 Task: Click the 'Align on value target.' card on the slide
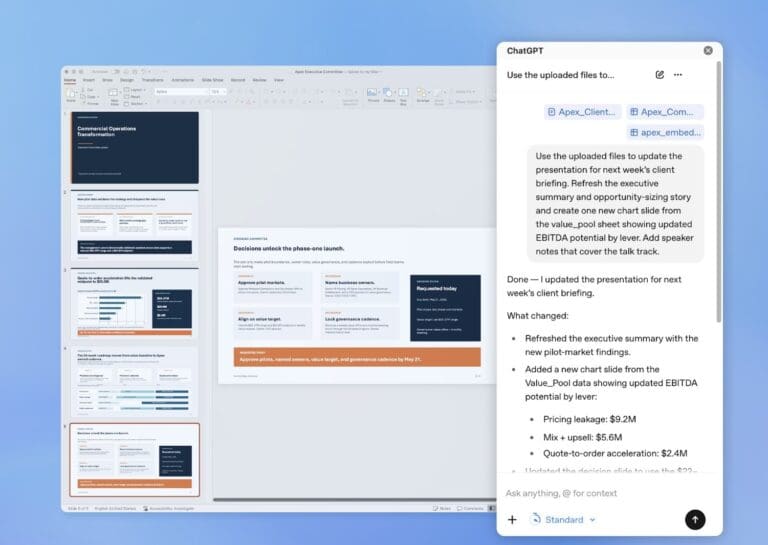click(x=273, y=323)
